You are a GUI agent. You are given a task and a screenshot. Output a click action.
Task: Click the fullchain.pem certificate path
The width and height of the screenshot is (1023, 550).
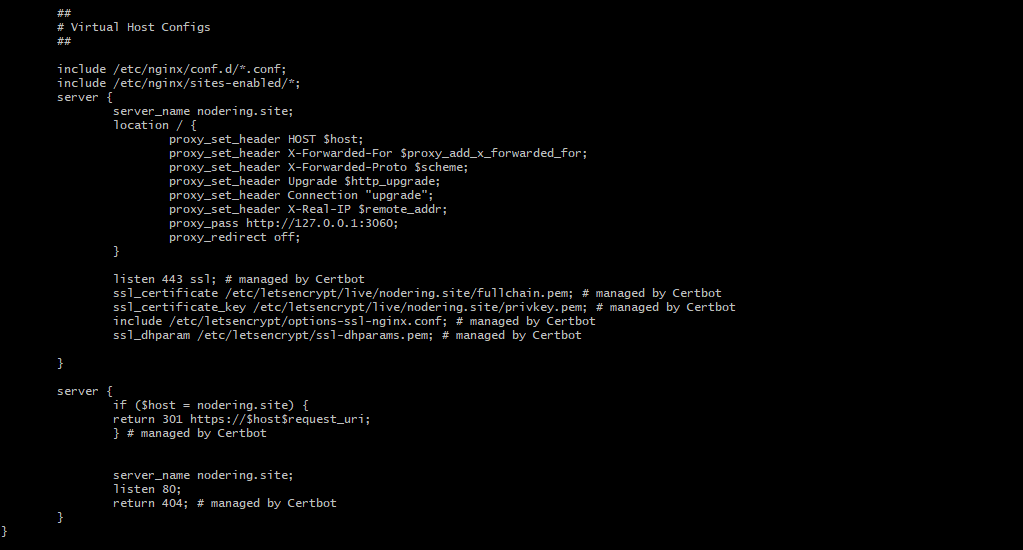pyautogui.click(x=399, y=294)
